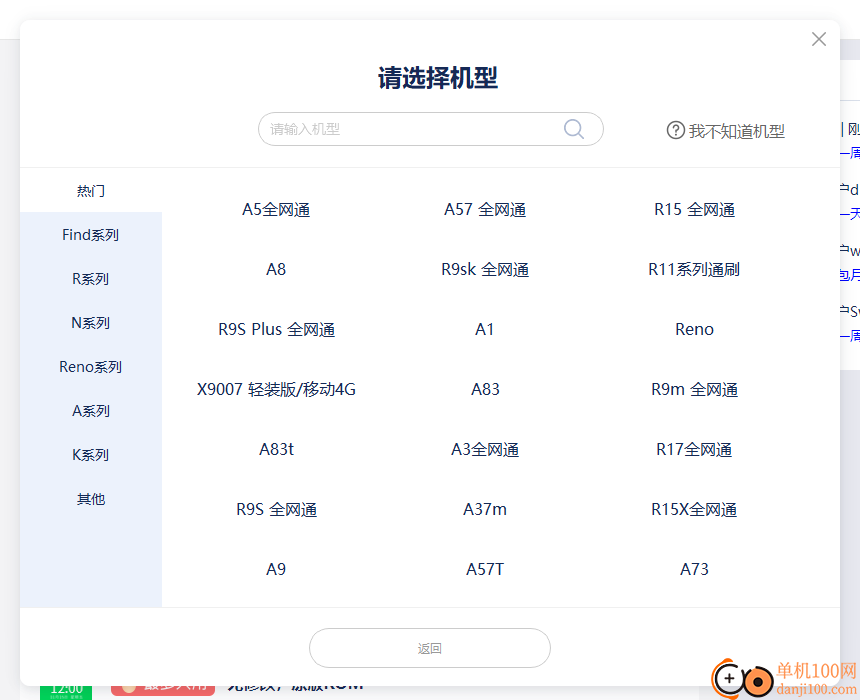Choose model R15X全网通
Image resolution: width=860 pixels, height=700 pixels.
[x=694, y=509]
